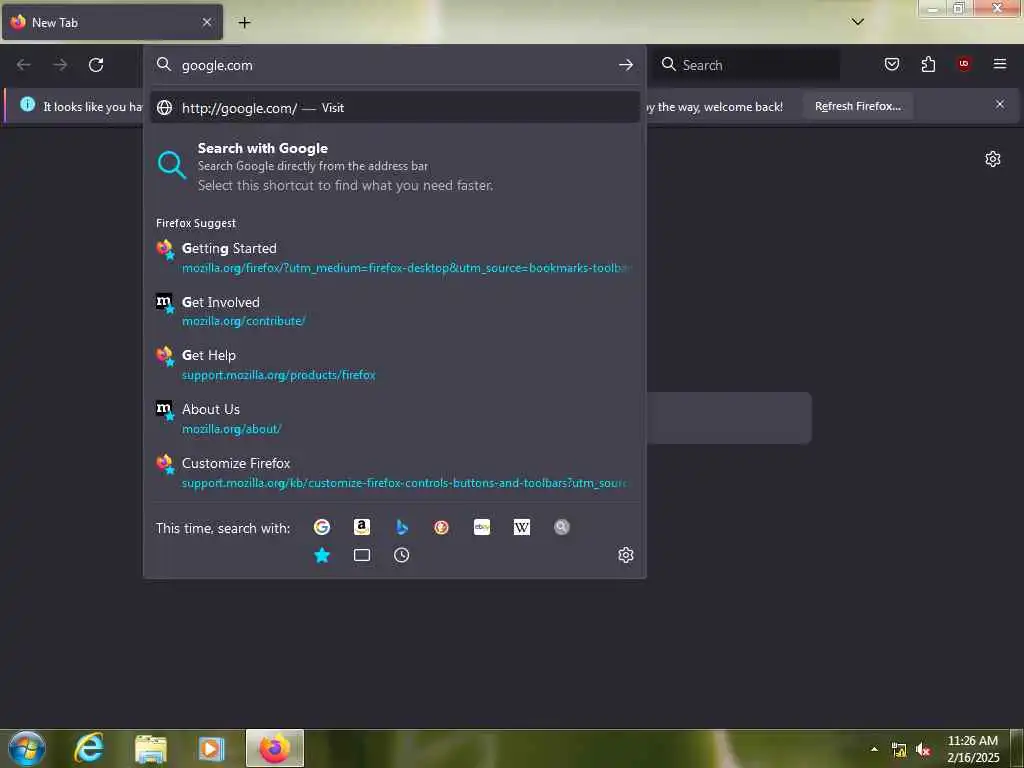Click the forward navigation arrow

[x=60, y=65]
